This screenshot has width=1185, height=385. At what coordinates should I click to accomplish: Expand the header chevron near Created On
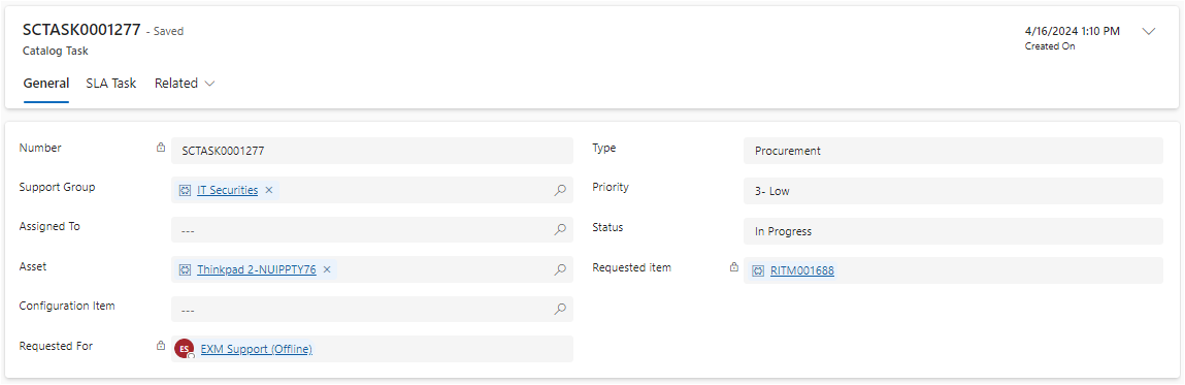[x=1149, y=31]
